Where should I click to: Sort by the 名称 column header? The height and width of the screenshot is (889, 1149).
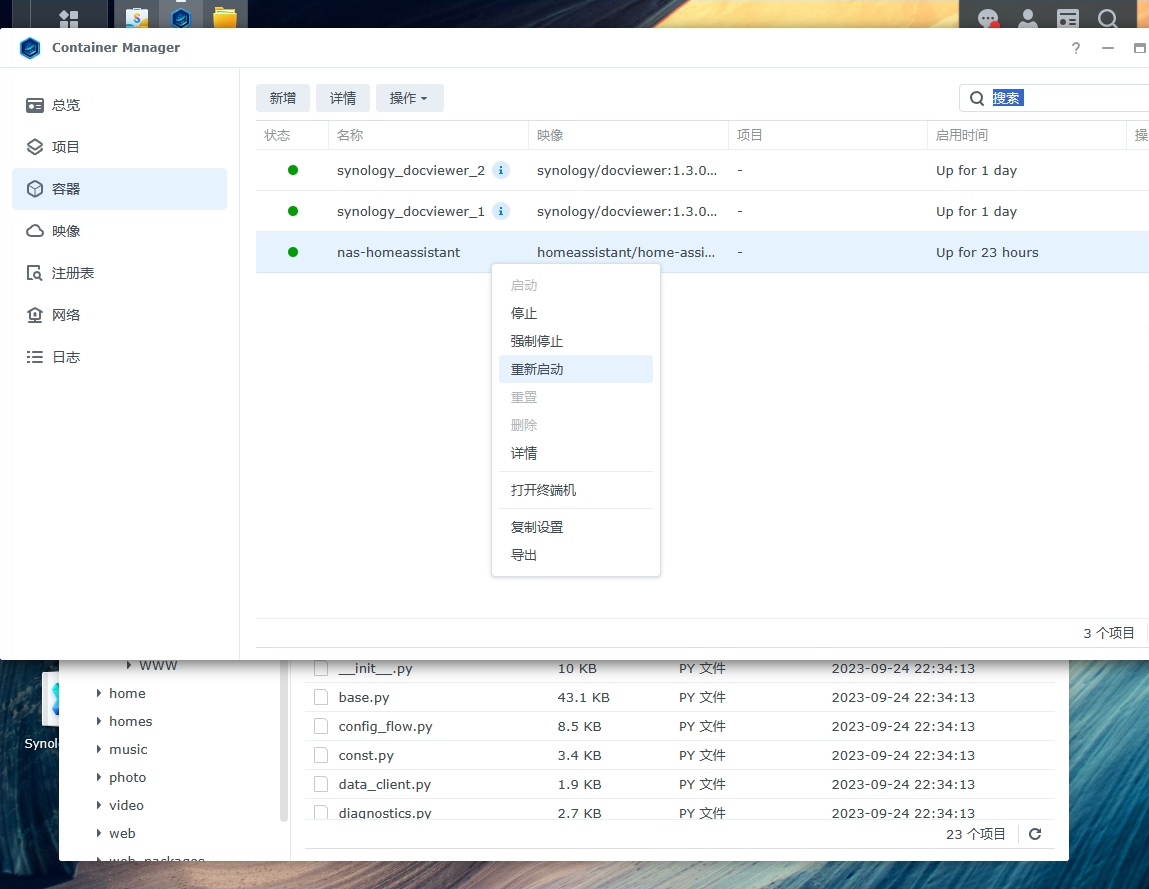tap(428, 136)
